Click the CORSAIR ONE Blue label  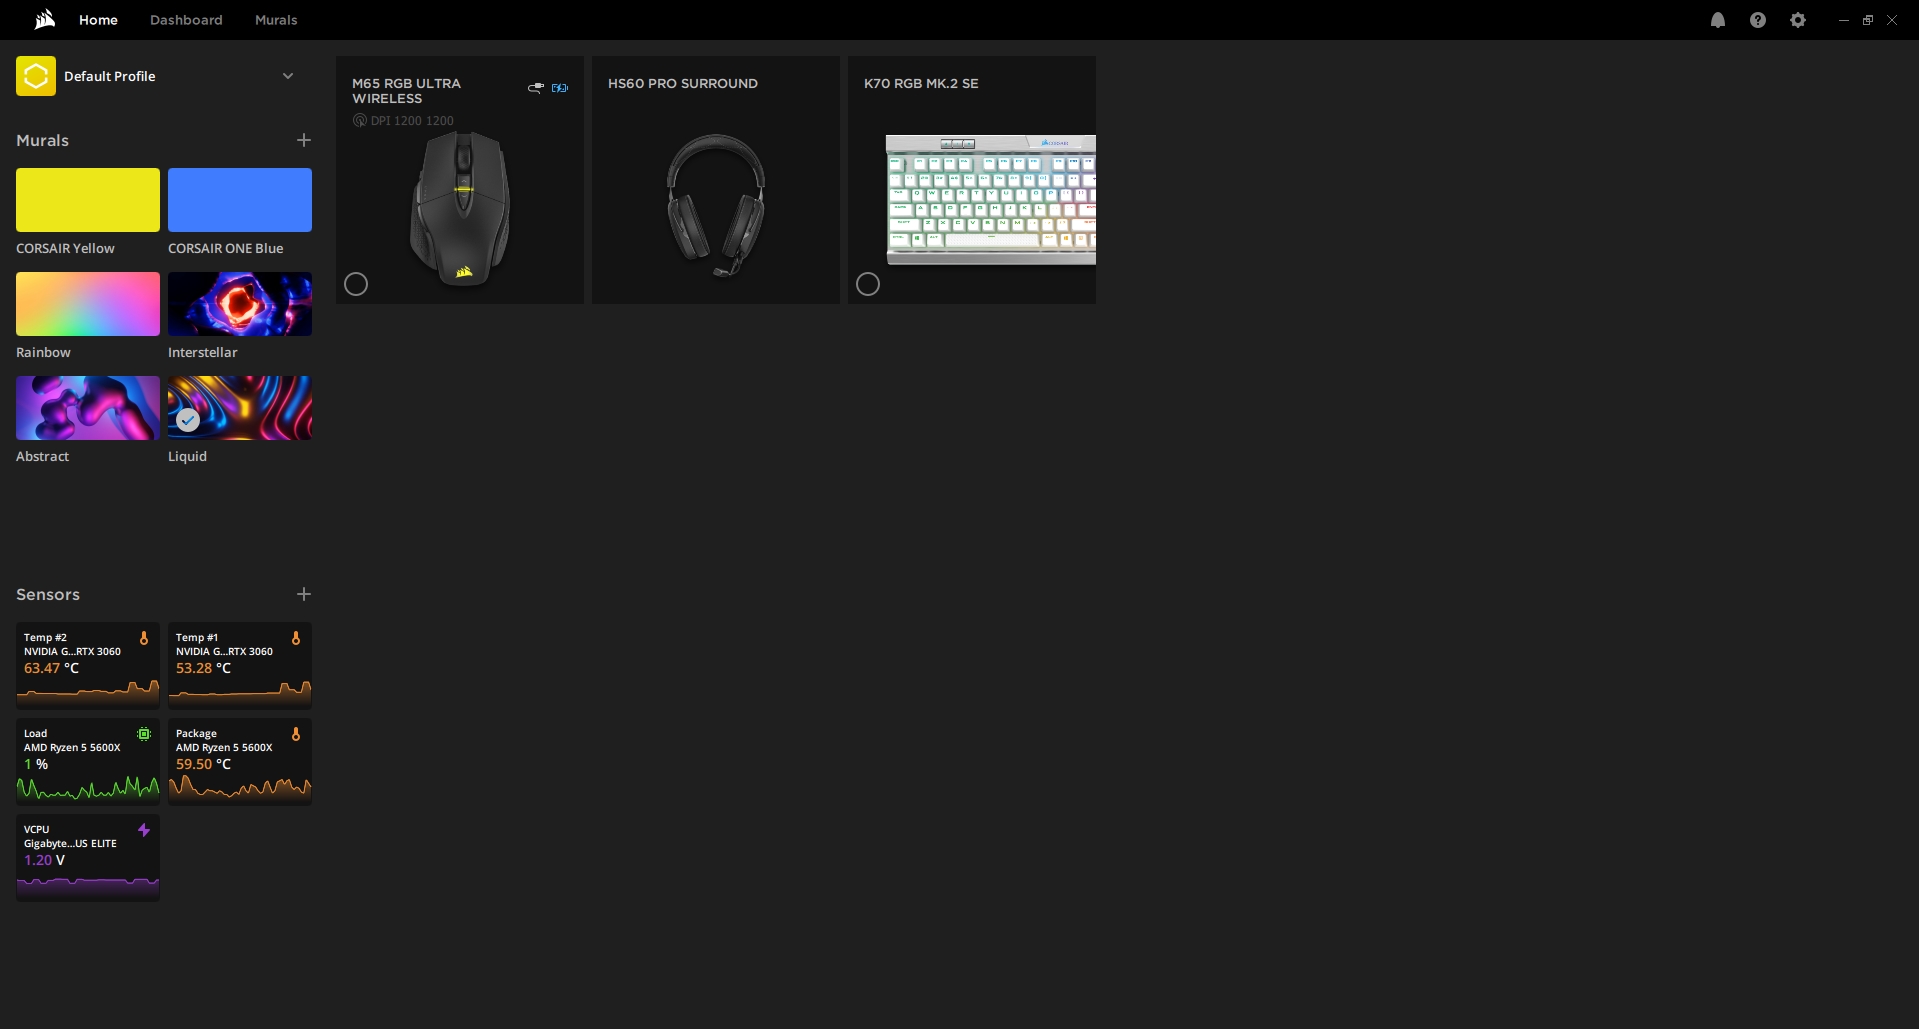click(226, 248)
